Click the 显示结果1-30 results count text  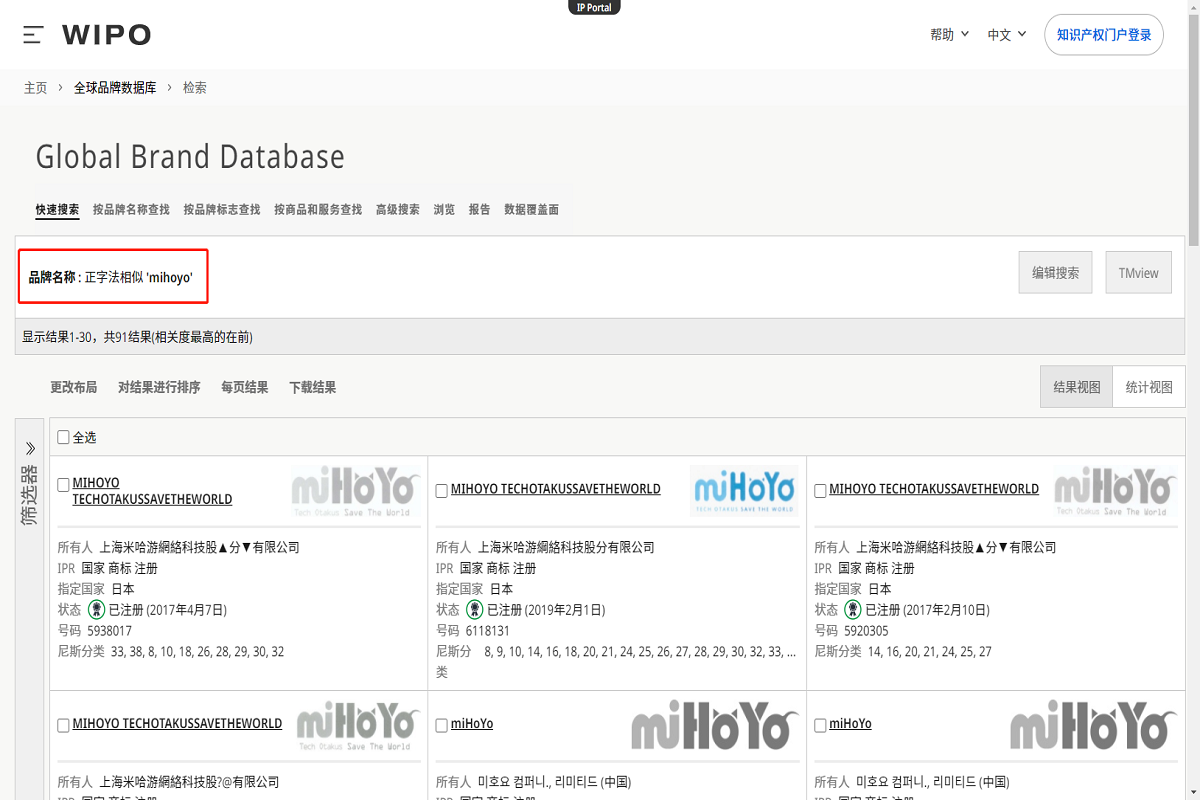[137, 337]
